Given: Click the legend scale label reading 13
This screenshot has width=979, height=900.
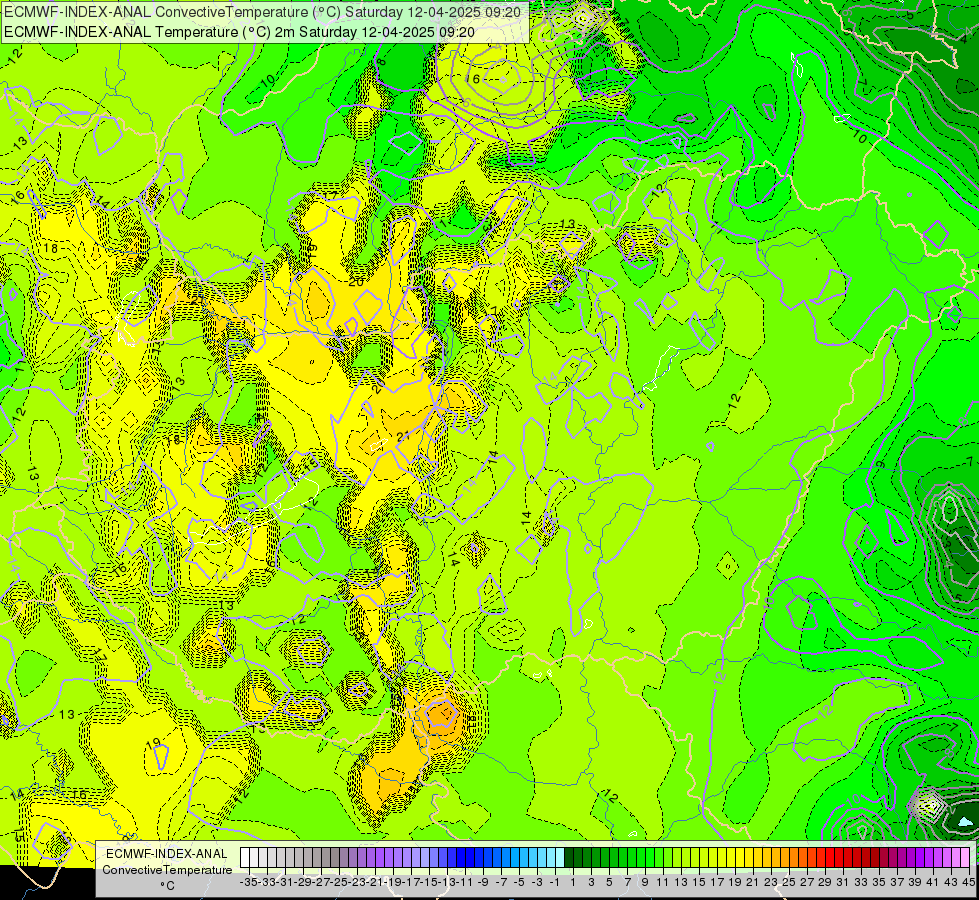Looking at the screenshot, I should click(x=681, y=883).
